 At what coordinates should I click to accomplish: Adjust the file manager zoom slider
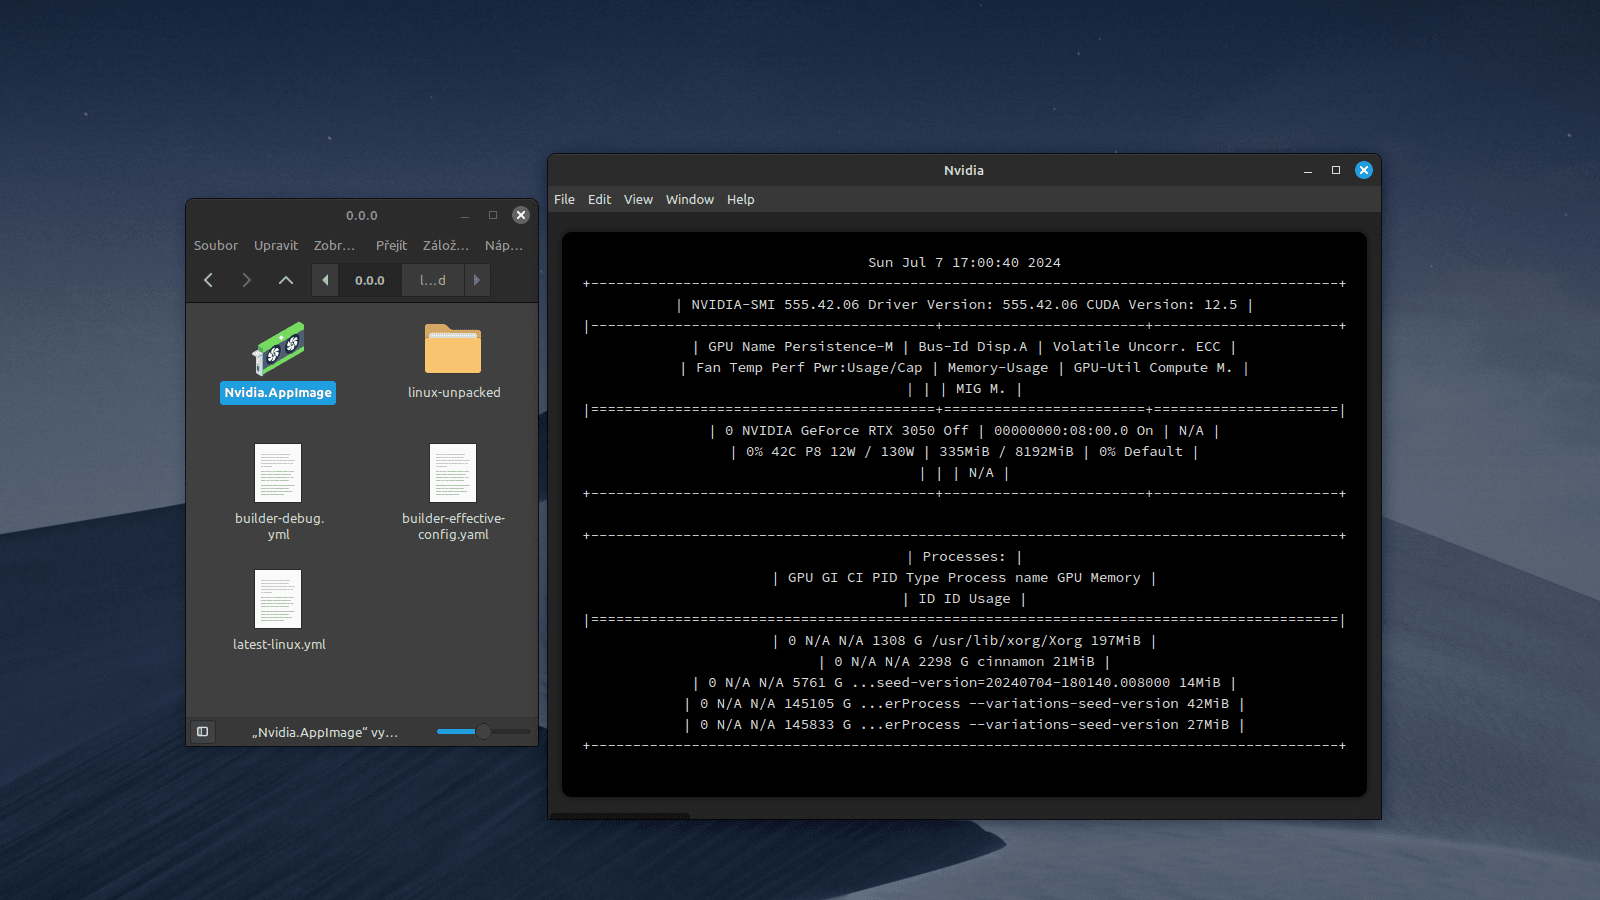(x=484, y=732)
